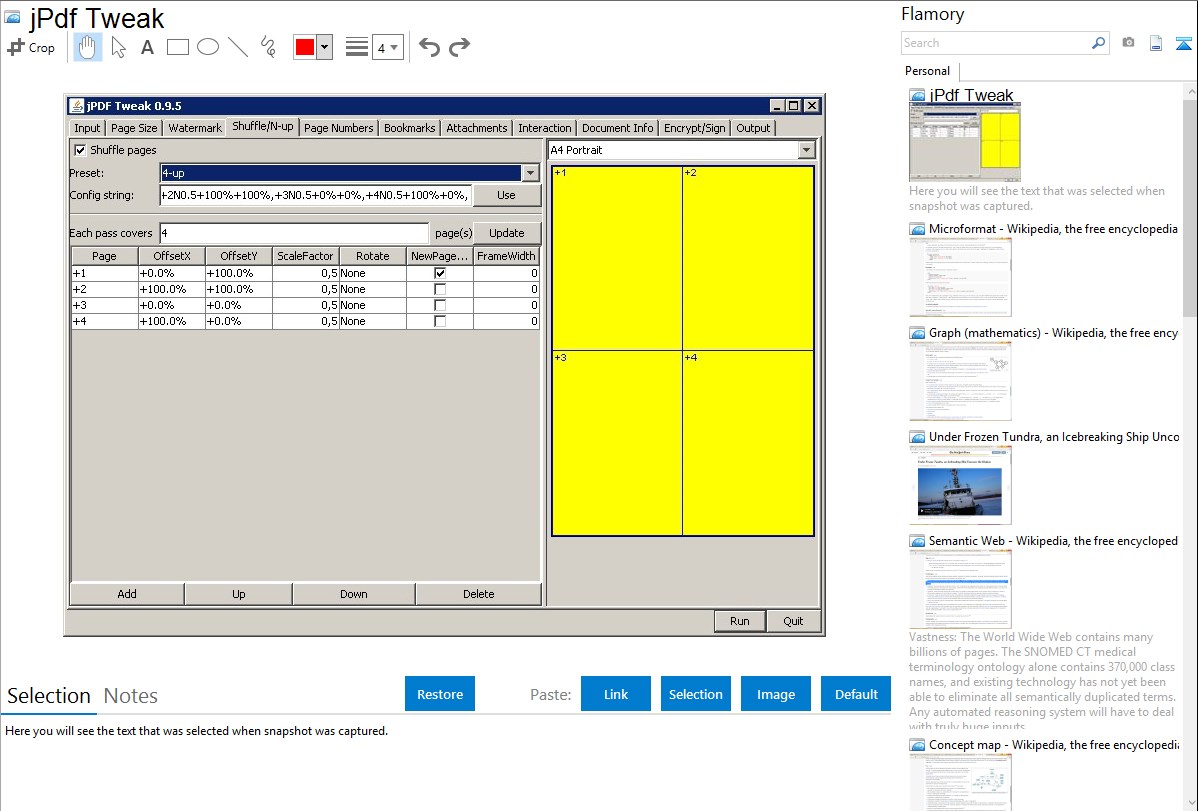Click the icon beside the jPdf Tweak snapshot entry
1198x811 pixels.
[918, 96]
